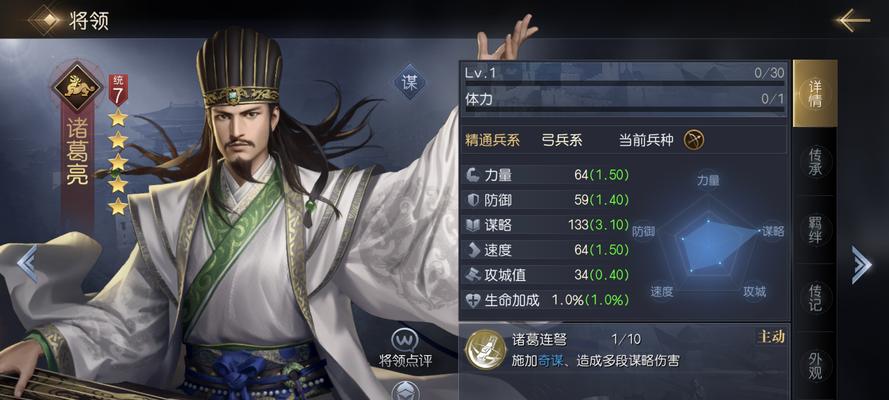Screen dimensions: 889x400
Task: Open the 外观 tab
Action: (815, 365)
